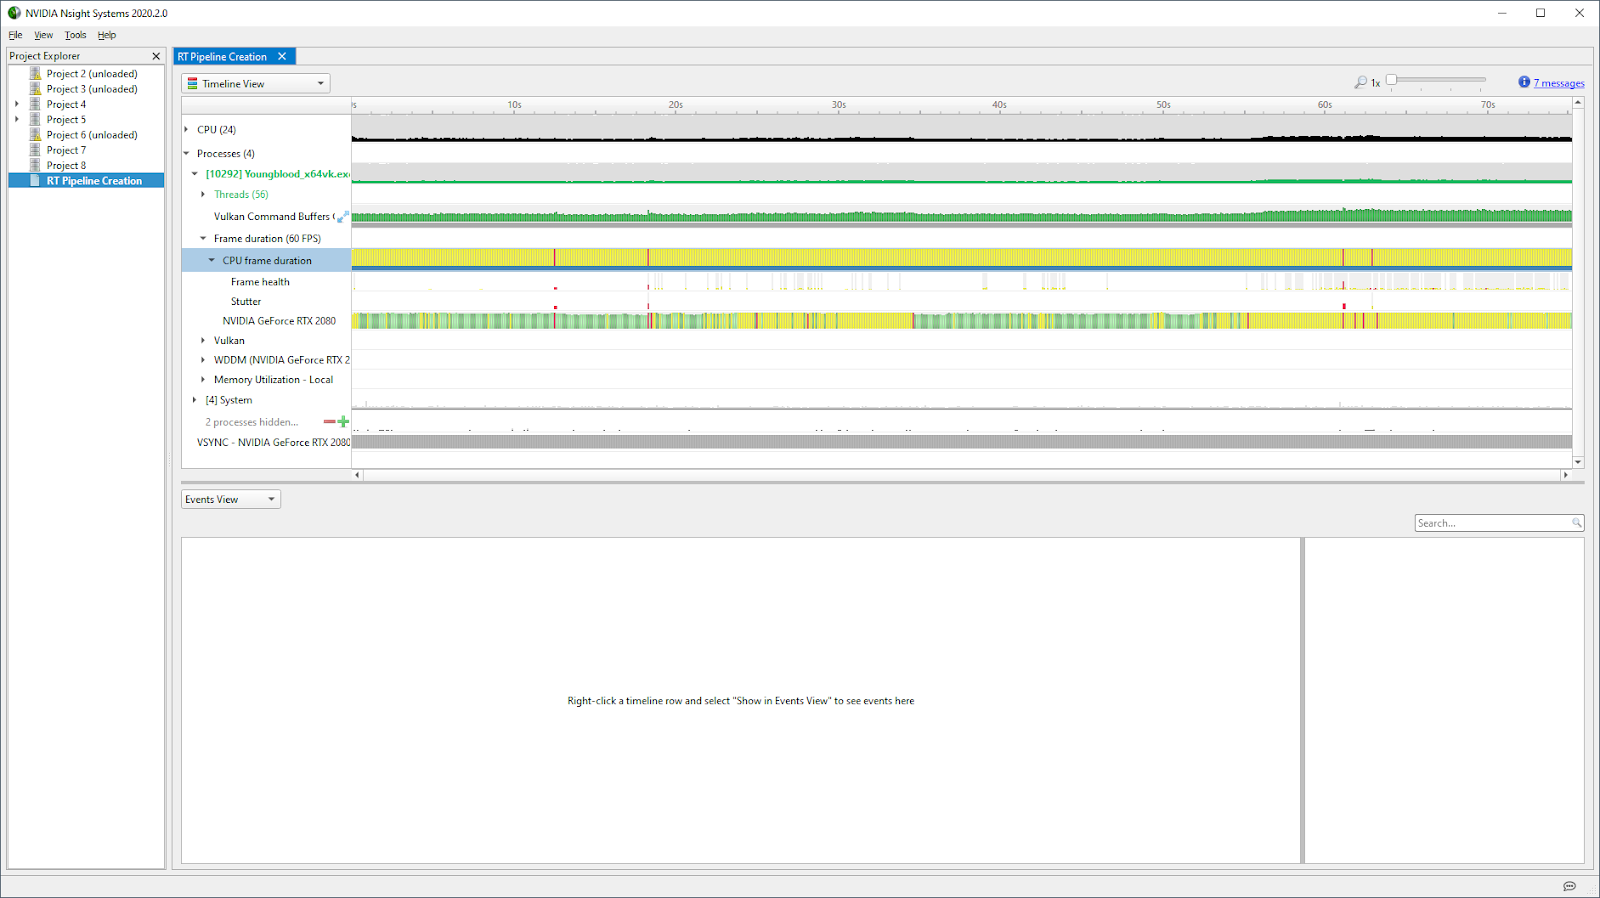Click the search magnifier in Events search box
Screen dimensions: 1600x898
[1576, 523]
